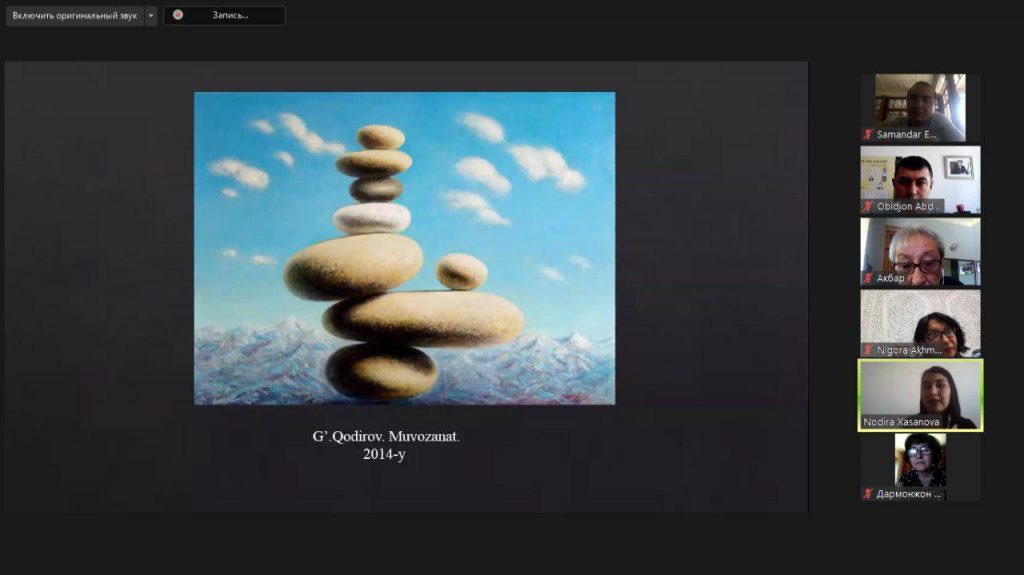Click the Nodira Xasanova name label
This screenshot has height=575, width=1024.
pos(902,422)
